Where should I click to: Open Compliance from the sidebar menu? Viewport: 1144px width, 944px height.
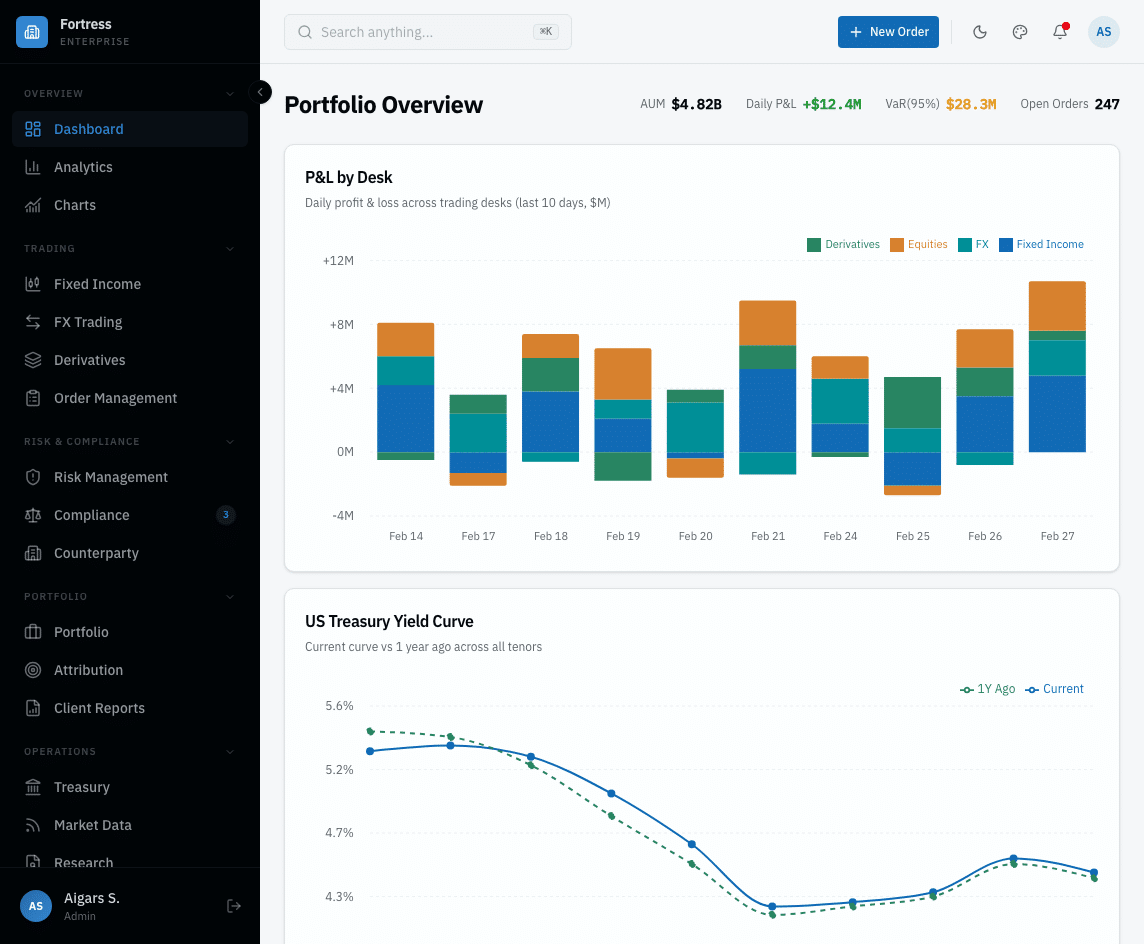tap(93, 515)
